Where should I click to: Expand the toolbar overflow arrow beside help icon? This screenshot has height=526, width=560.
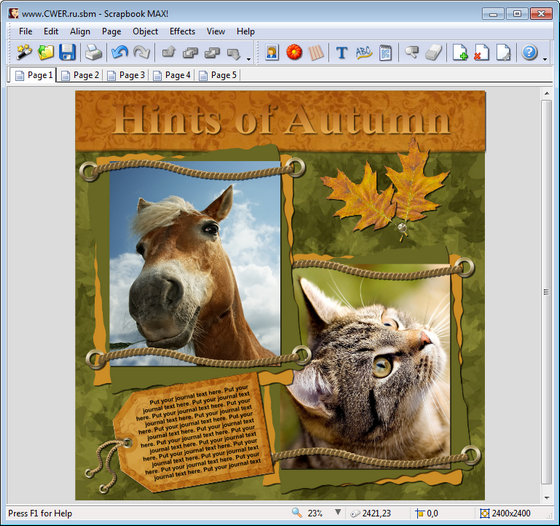(x=545, y=59)
